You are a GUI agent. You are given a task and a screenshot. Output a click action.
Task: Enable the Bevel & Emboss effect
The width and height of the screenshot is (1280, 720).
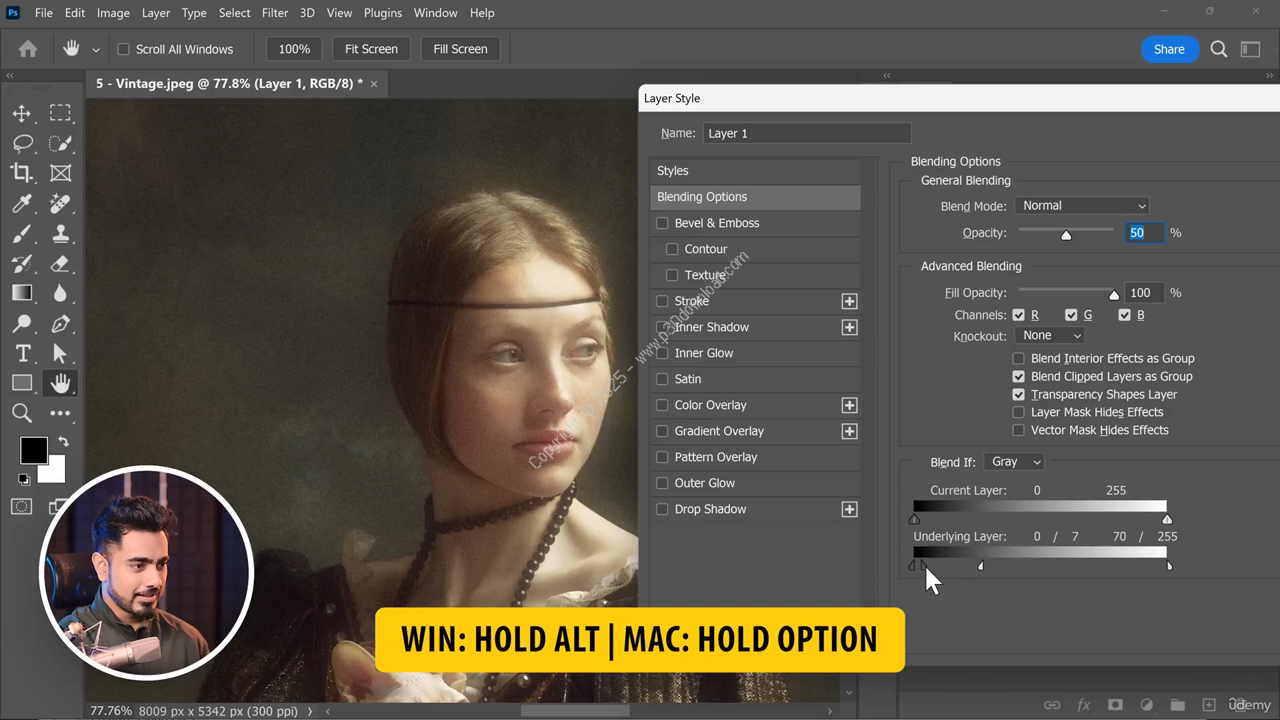click(662, 223)
